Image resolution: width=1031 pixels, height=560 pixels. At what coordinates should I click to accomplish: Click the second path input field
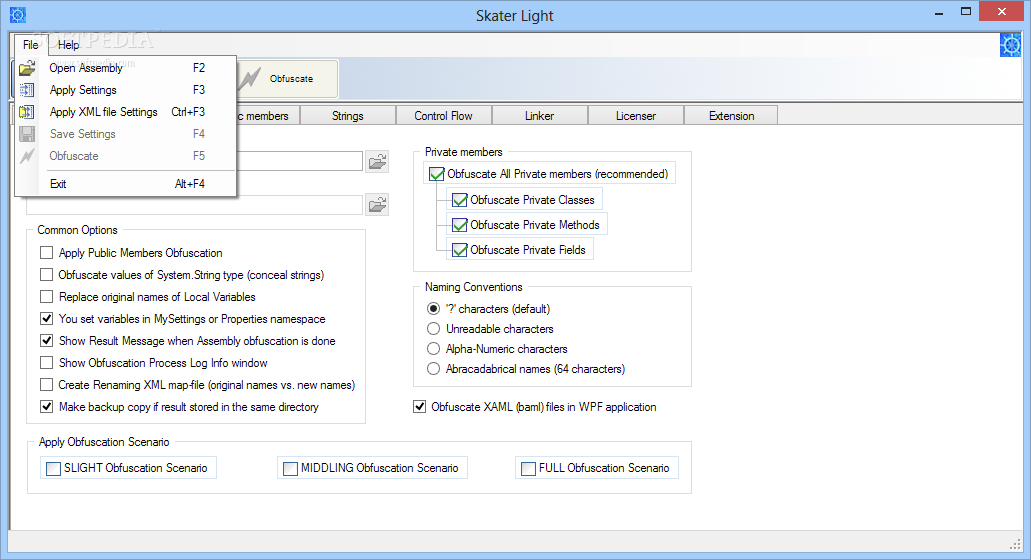click(x=195, y=204)
